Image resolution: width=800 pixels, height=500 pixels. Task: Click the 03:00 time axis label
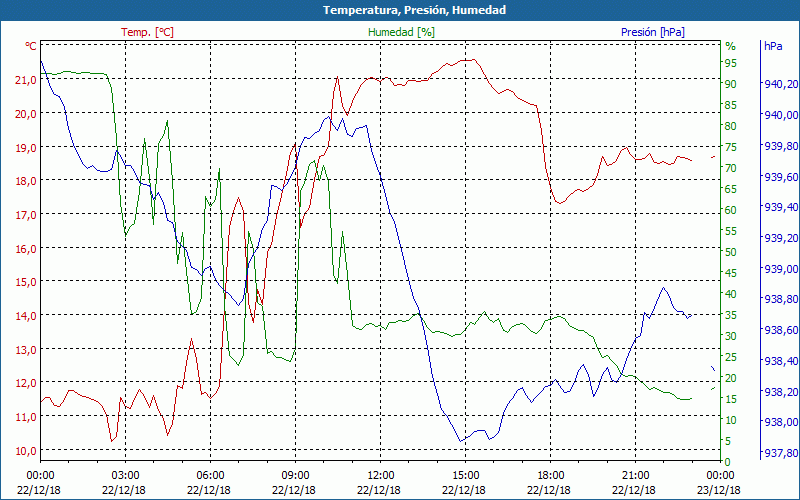[124, 476]
